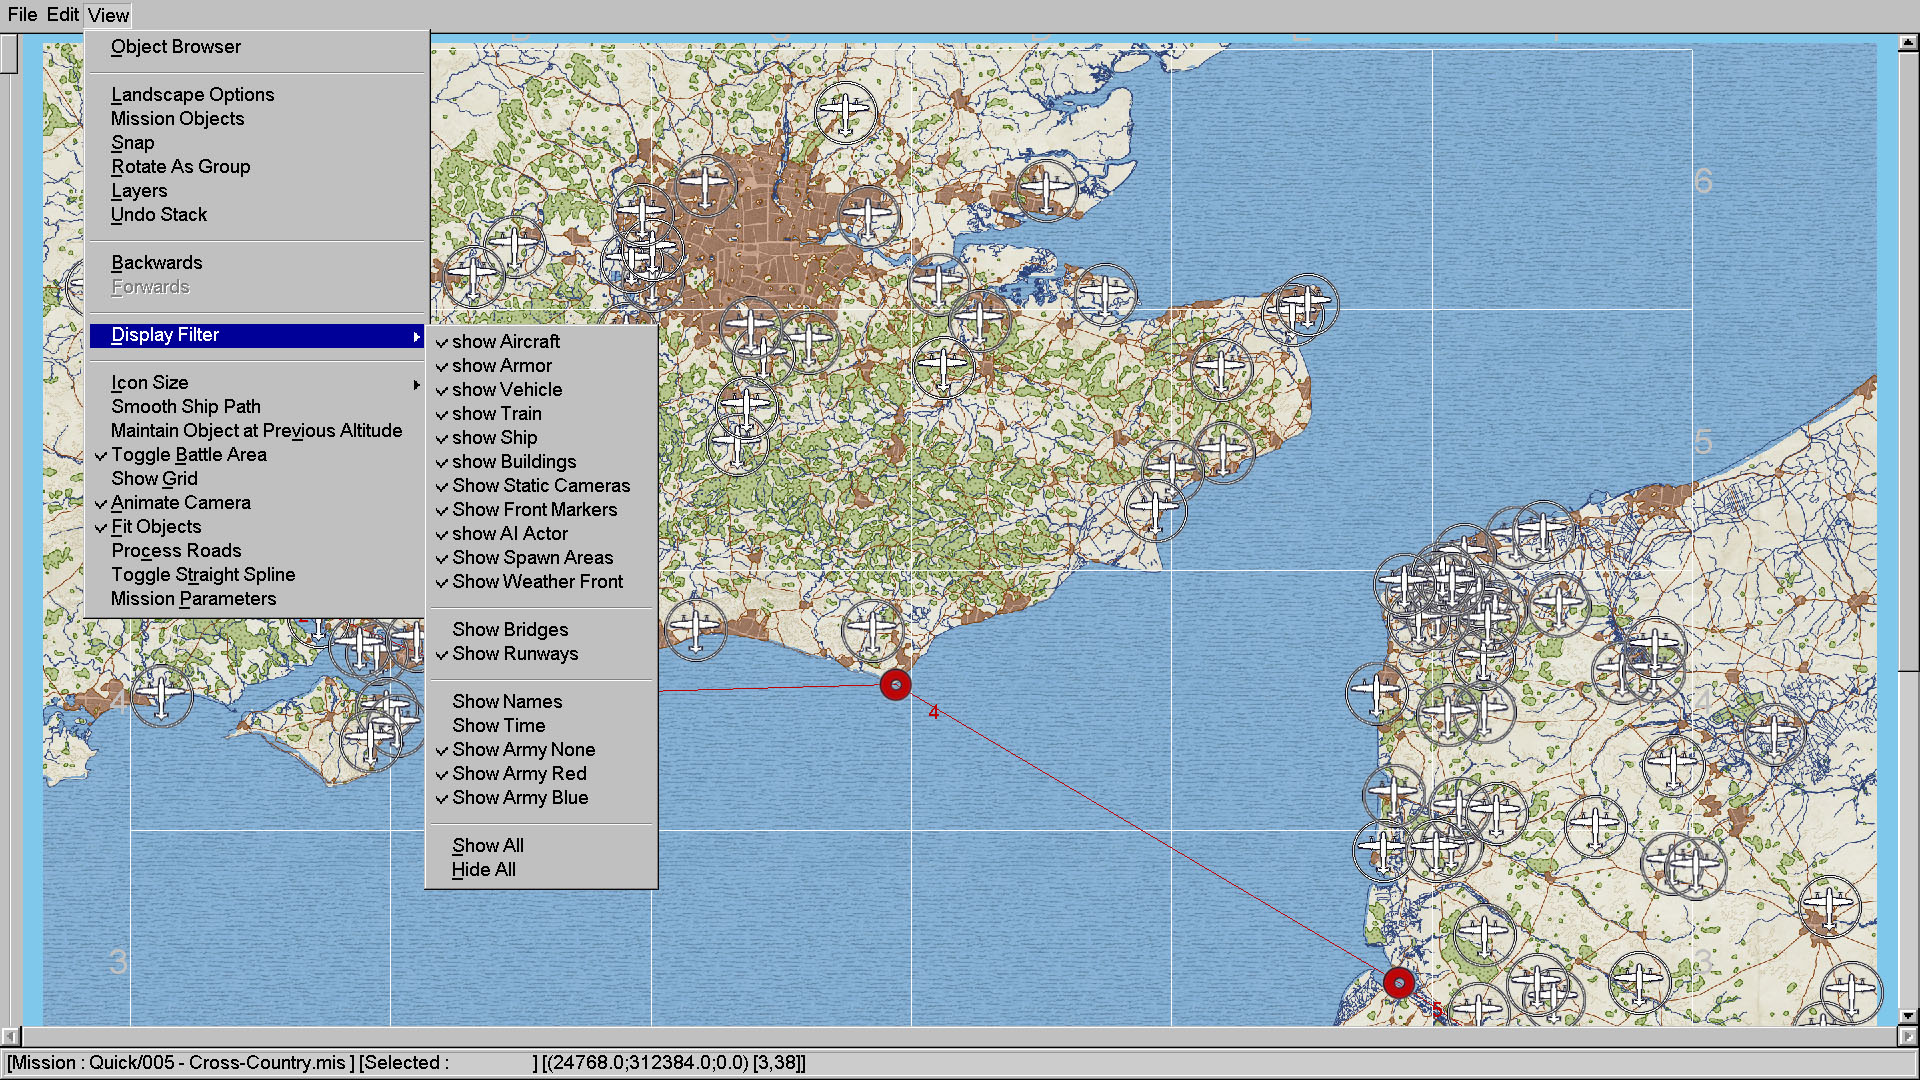
Task: Click Hide All in filter list
Action: click(483, 870)
